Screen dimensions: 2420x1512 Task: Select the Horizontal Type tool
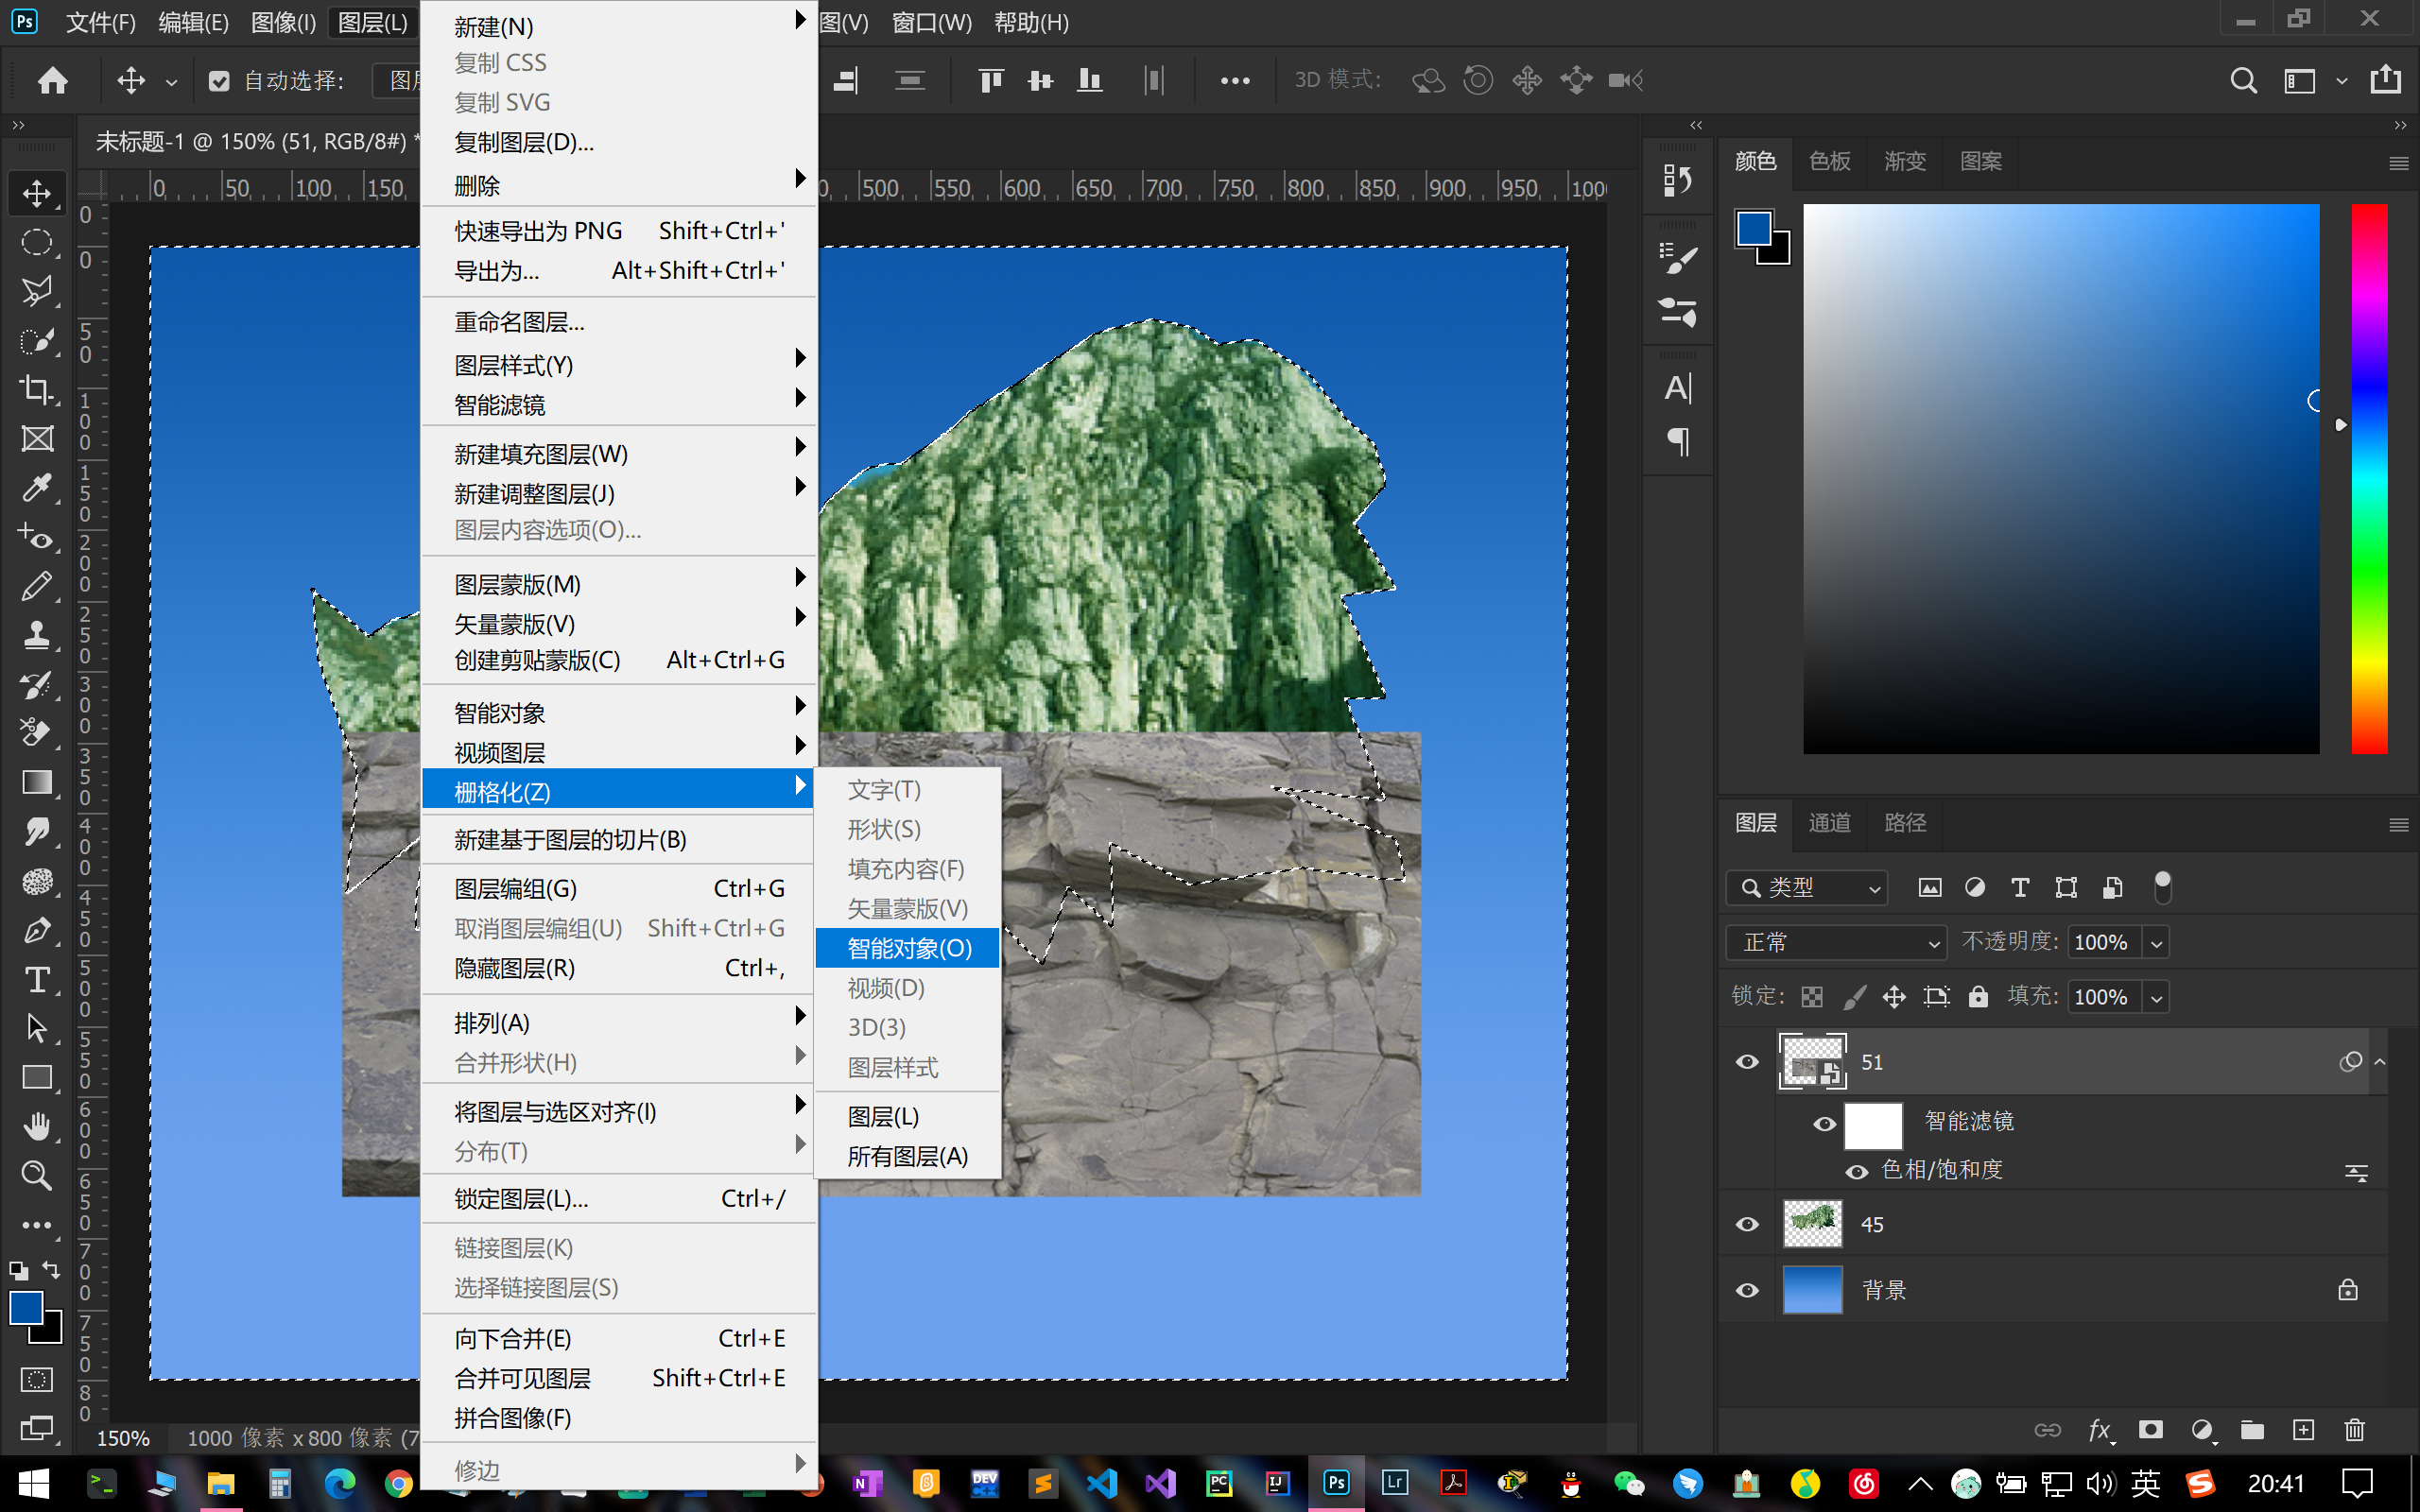coord(37,979)
